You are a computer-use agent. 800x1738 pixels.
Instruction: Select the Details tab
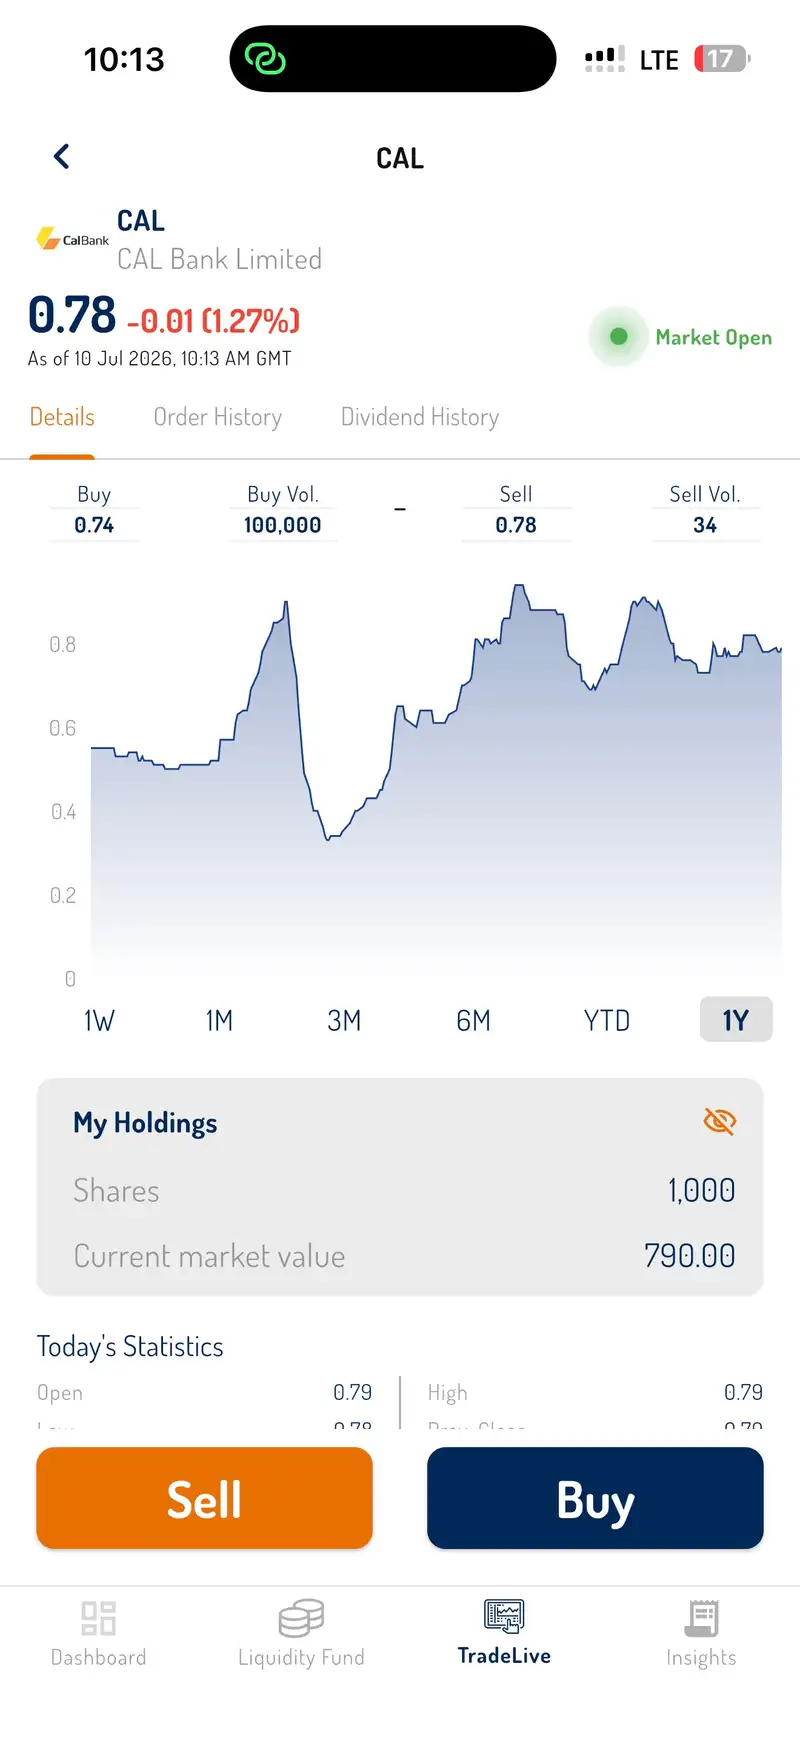click(62, 417)
